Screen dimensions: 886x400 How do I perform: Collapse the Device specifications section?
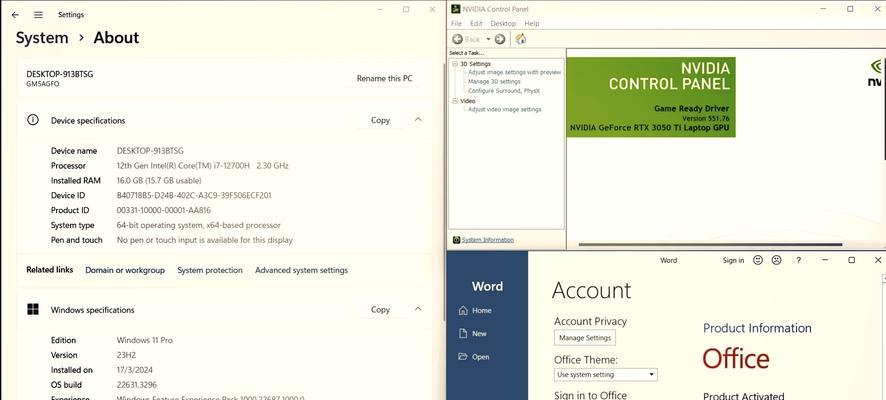click(x=418, y=120)
